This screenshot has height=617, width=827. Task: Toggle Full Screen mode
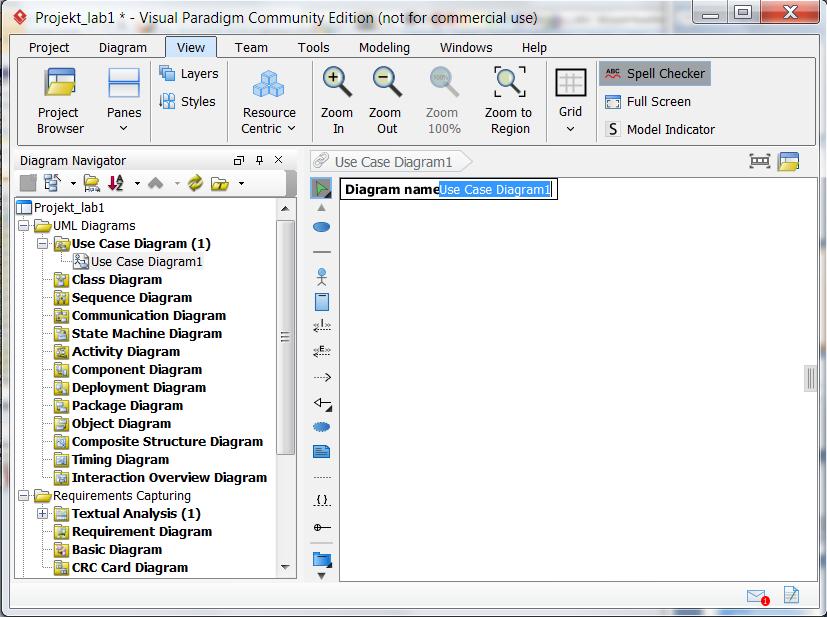tap(648, 101)
